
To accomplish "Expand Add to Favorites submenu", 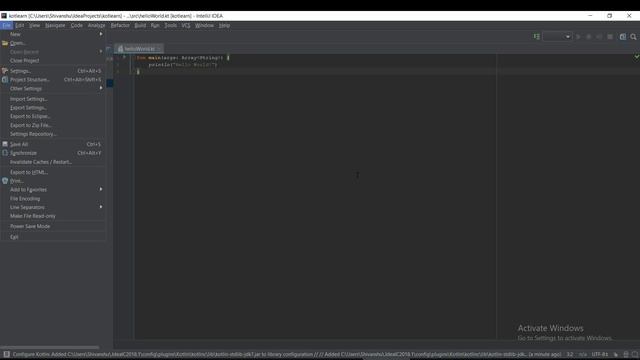I will 53,190.
